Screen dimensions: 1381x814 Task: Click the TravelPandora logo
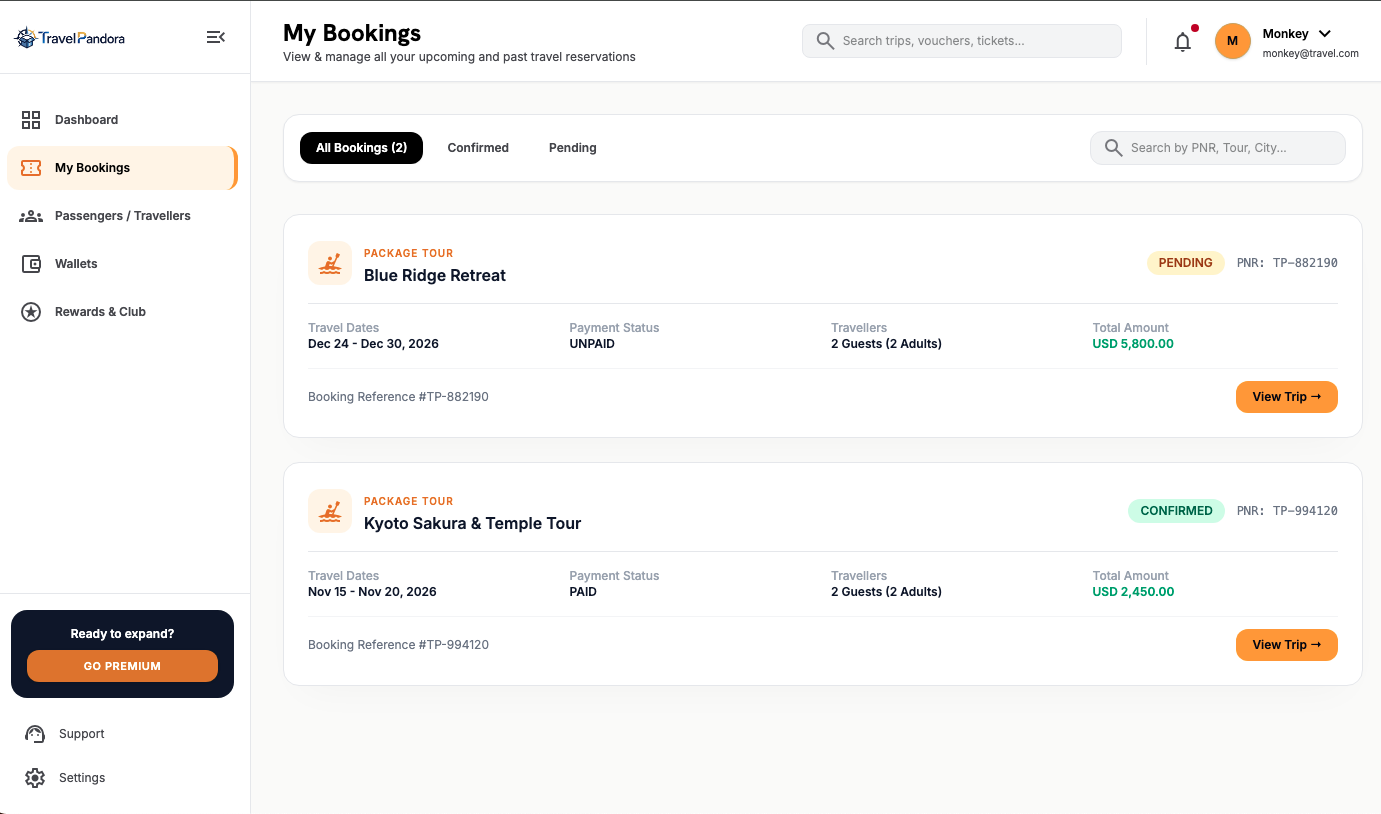(69, 38)
